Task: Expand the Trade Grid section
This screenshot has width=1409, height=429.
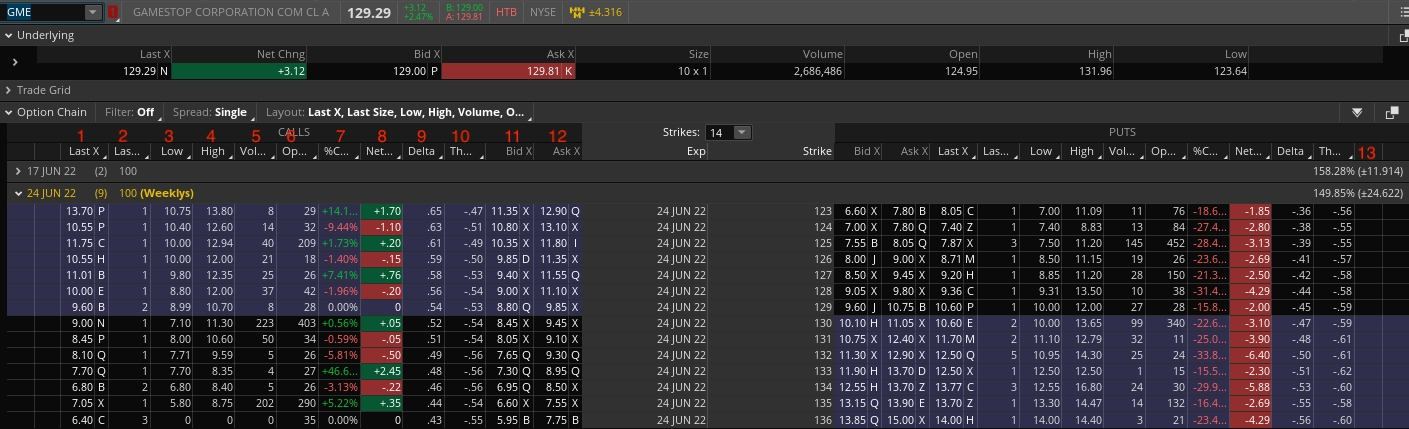Action: click(x=9, y=90)
